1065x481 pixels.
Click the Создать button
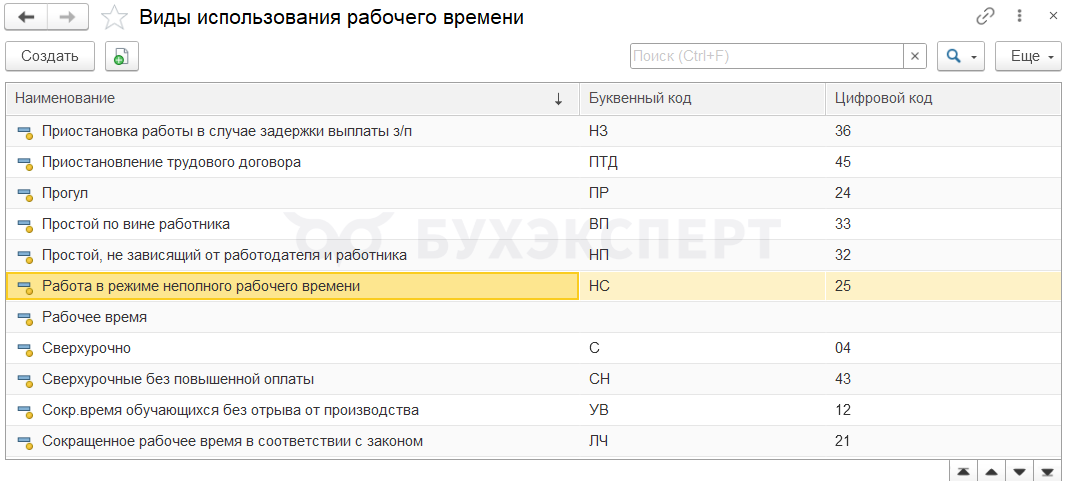point(50,56)
